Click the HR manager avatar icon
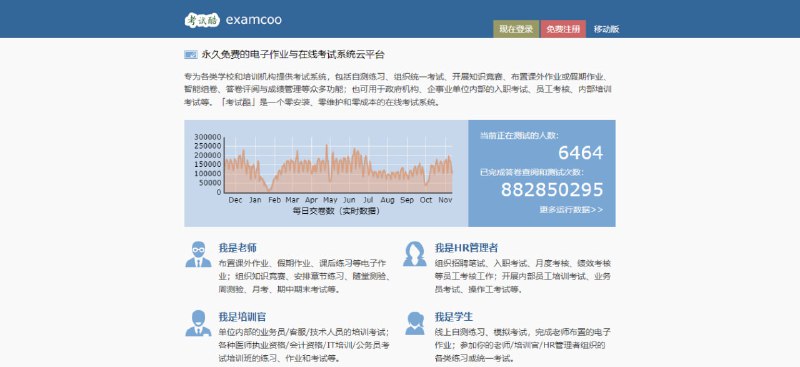800x367 pixels. pyautogui.click(x=414, y=254)
